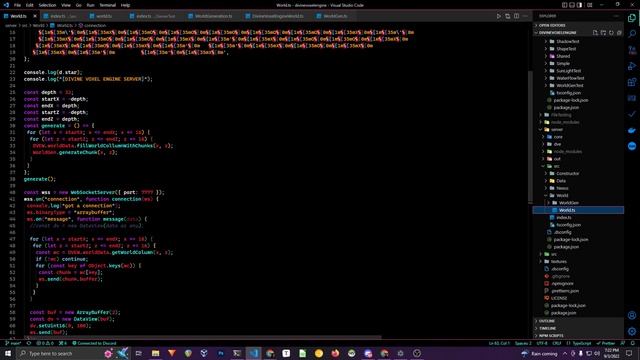Viewport: 640px width, 360px height.
Task: Expand the WorldGenTest folder
Action: coord(578,86)
